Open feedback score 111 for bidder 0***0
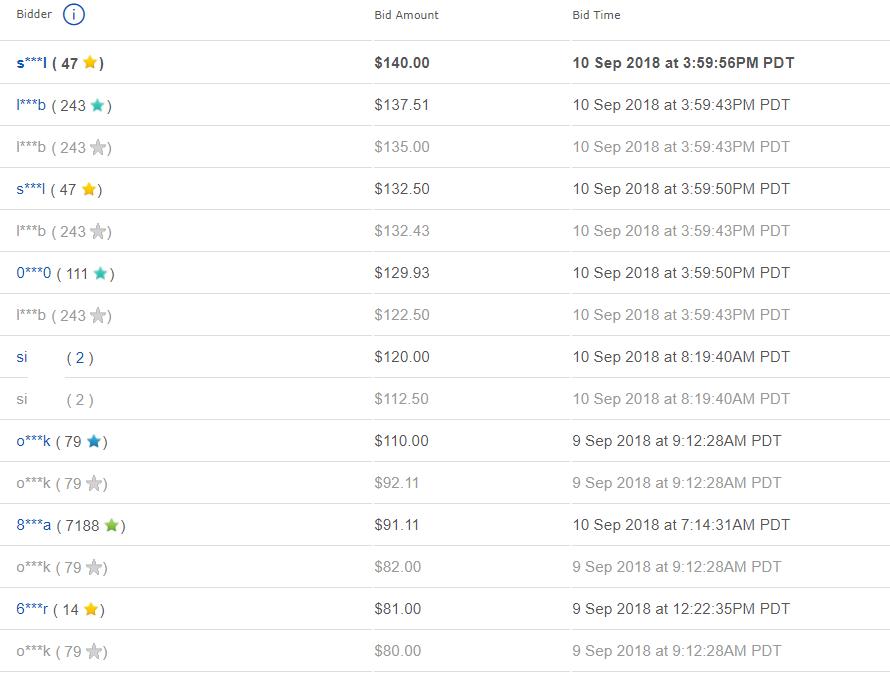Image resolution: width=890 pixels, height=679 pixels. [x=77, y=273]
